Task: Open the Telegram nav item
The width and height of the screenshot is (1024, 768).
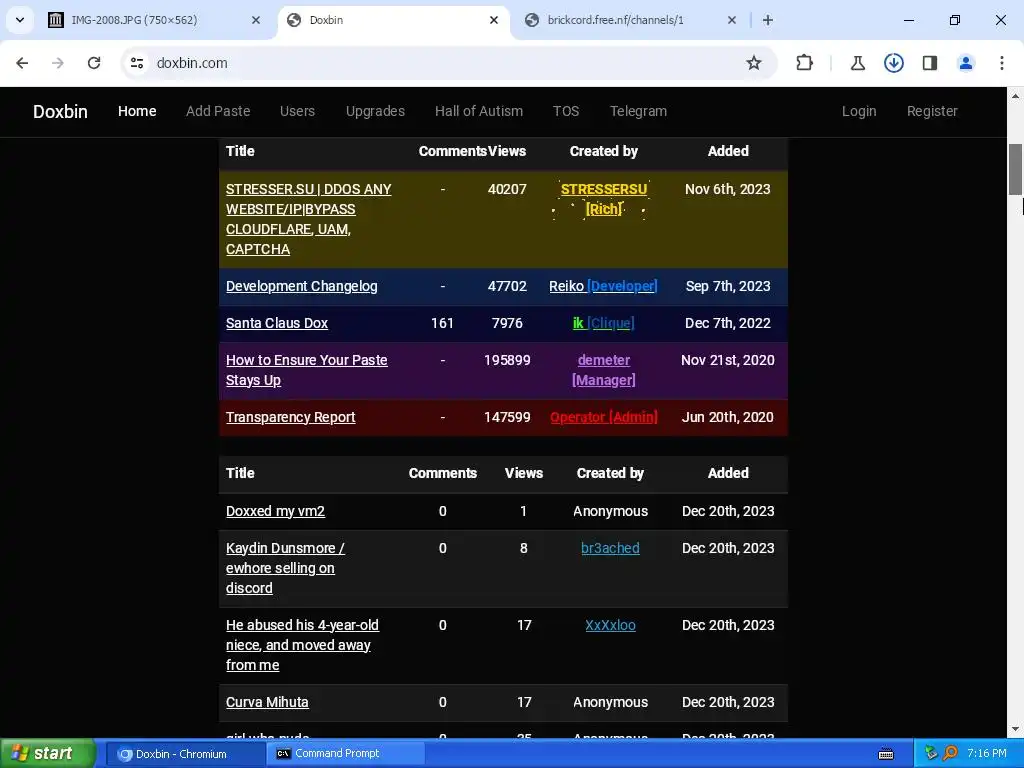Action: tap(638, 111)
